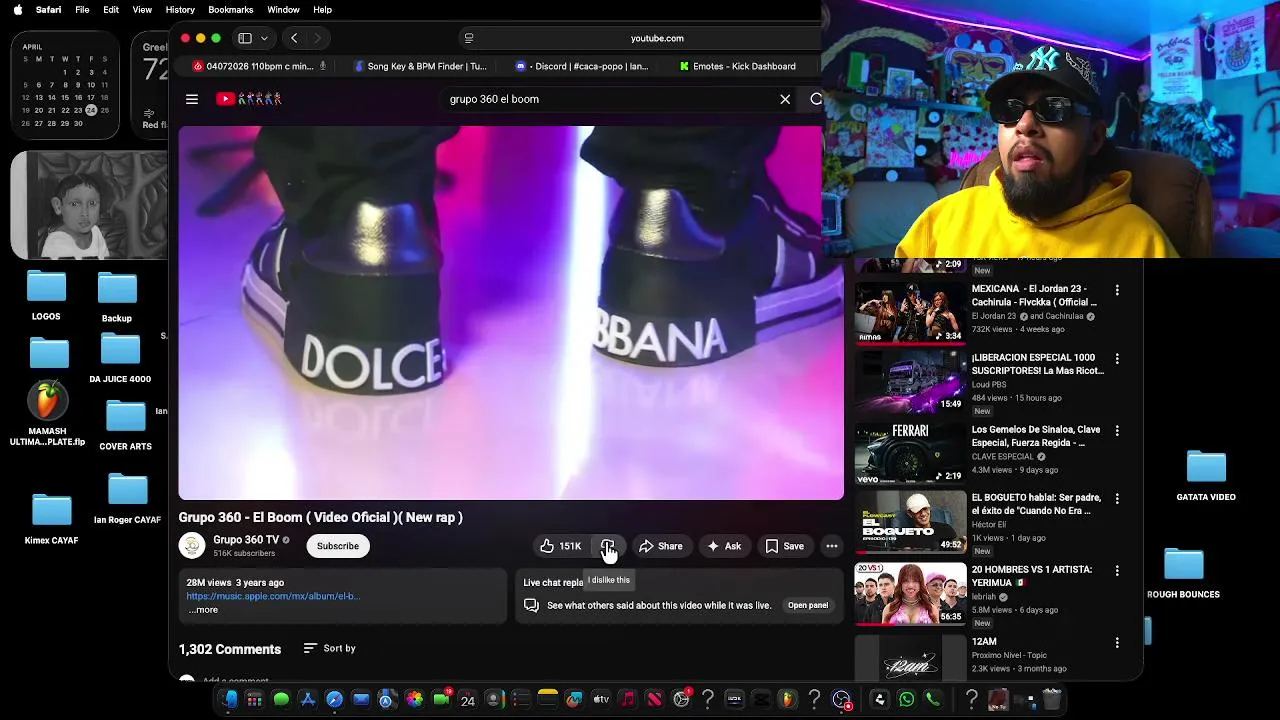This screenshot has width=1280, height=720.
Task: Open options for 20 HOMBRES VS 1 ARTISTA video
Action: (x=1117, y=570)
